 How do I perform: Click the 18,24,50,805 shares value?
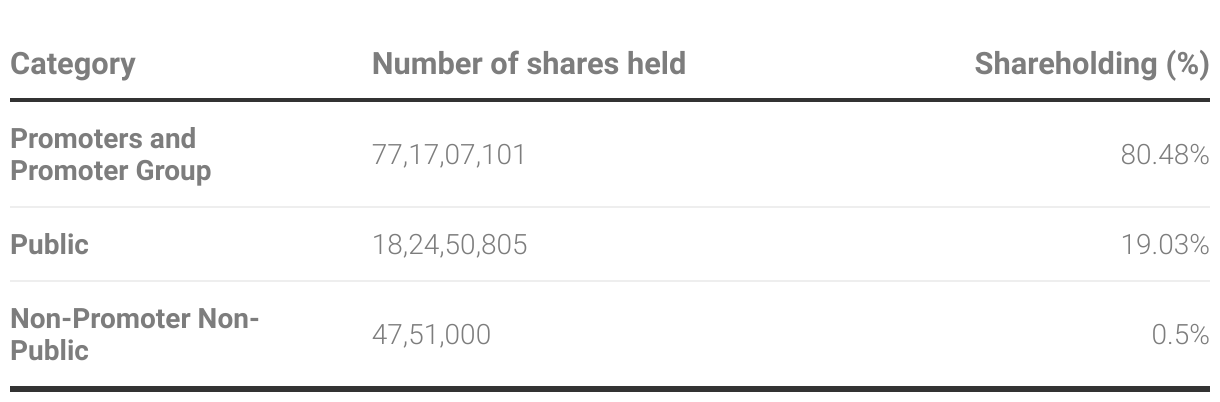click(x=449, y=245)
